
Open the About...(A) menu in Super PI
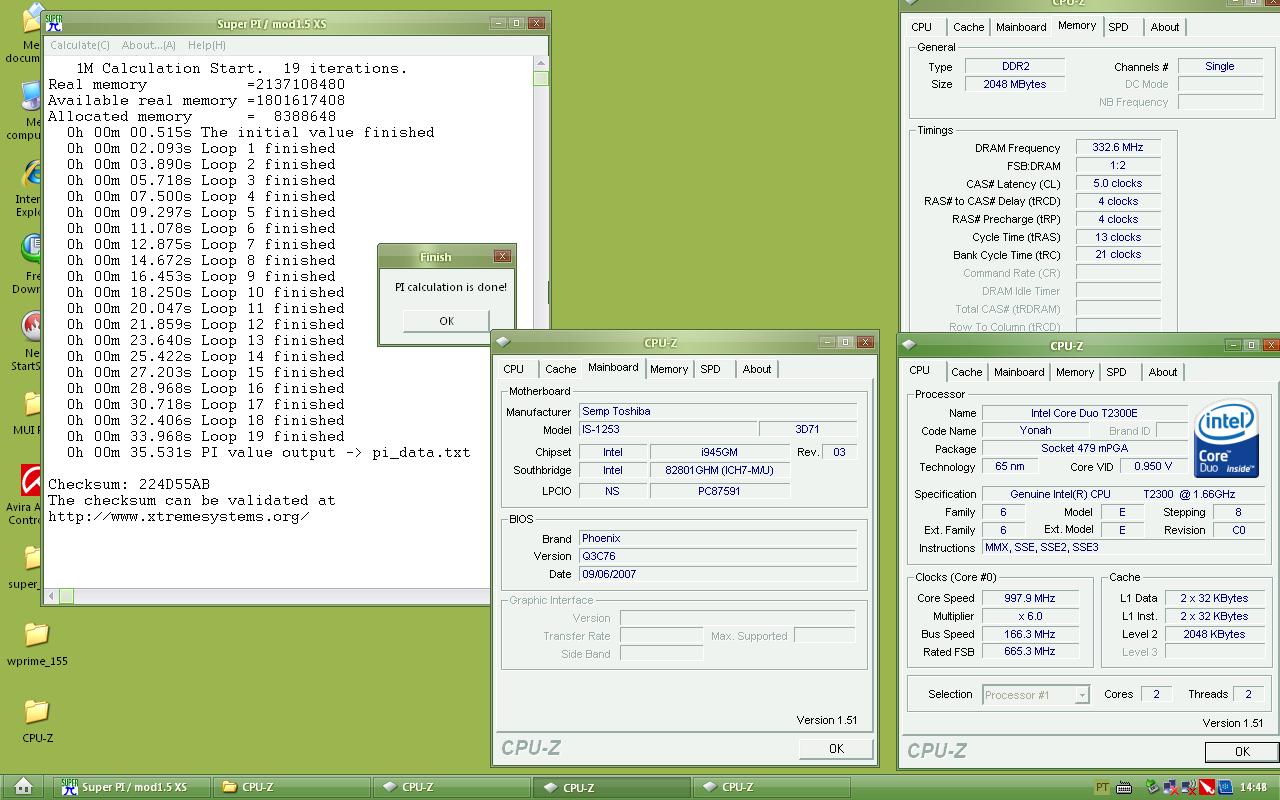point(149,45)
